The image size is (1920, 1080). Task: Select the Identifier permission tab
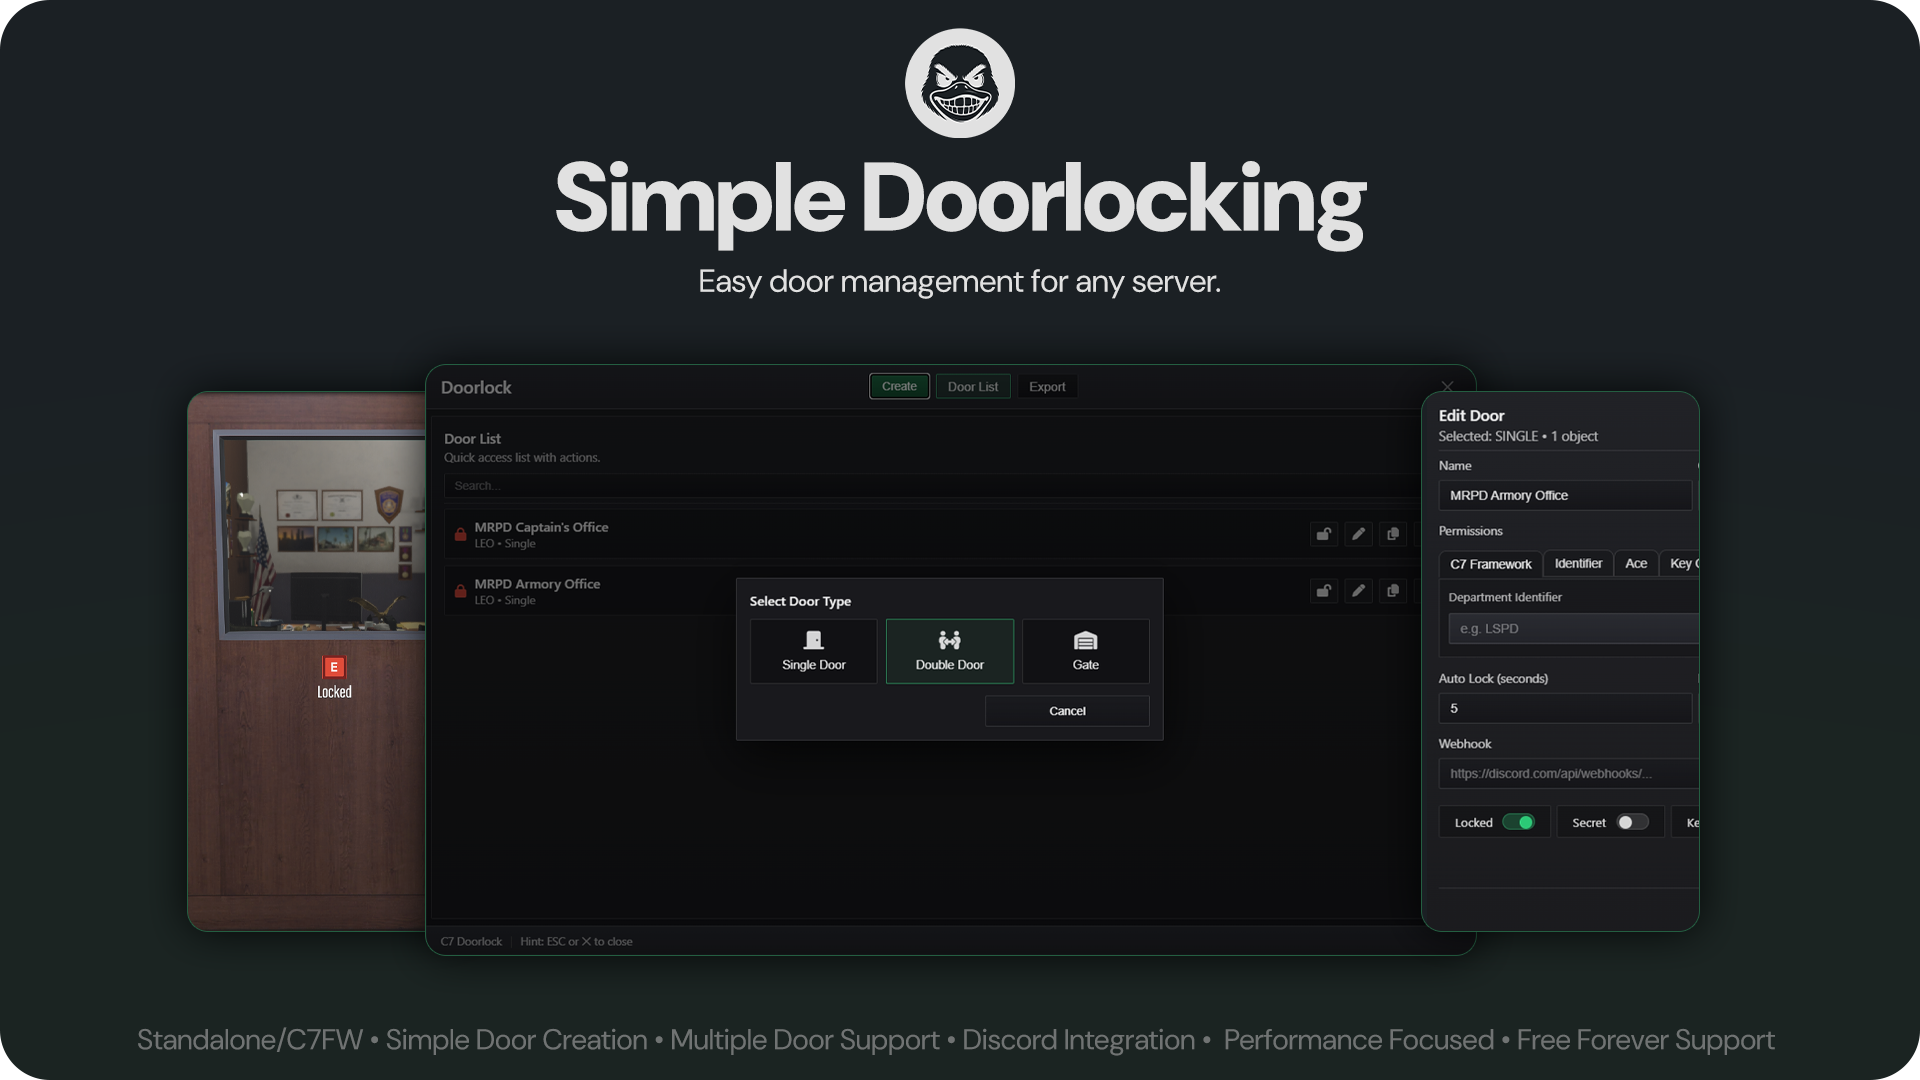click(1578, 564)
